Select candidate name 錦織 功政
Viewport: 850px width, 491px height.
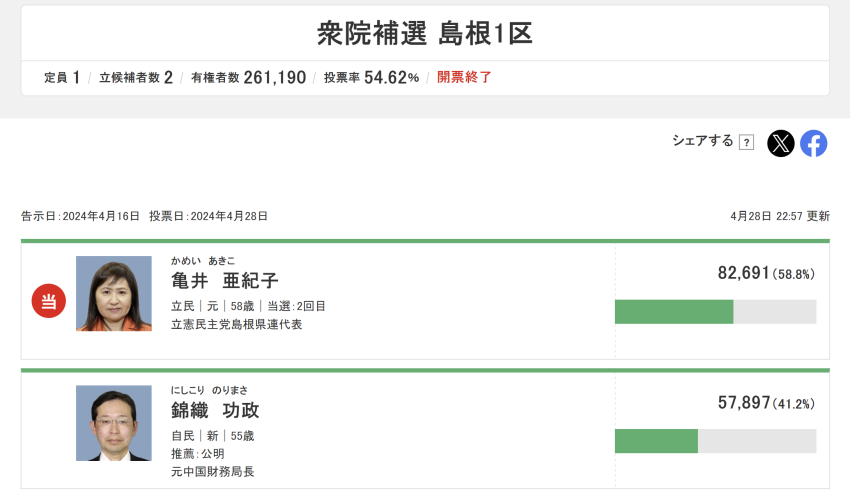(215, 410)
